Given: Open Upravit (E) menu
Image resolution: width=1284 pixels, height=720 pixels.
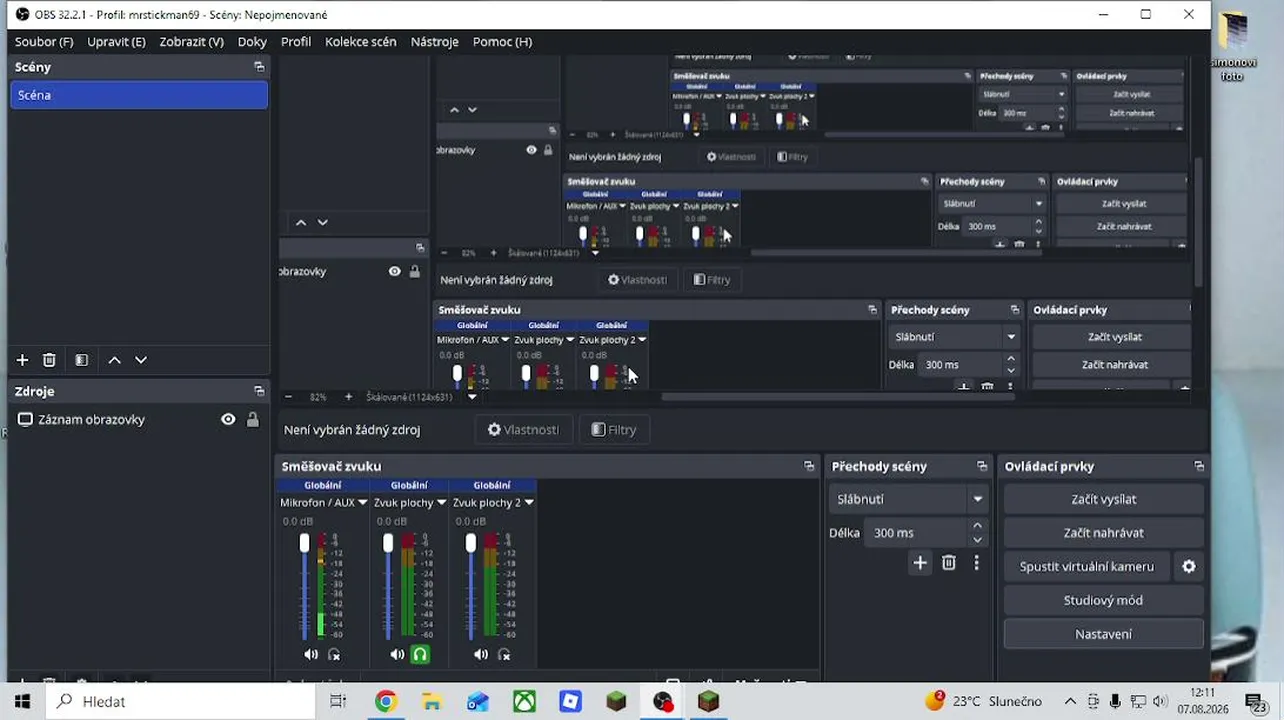Looking at the screenshot, I should (116, 42).
